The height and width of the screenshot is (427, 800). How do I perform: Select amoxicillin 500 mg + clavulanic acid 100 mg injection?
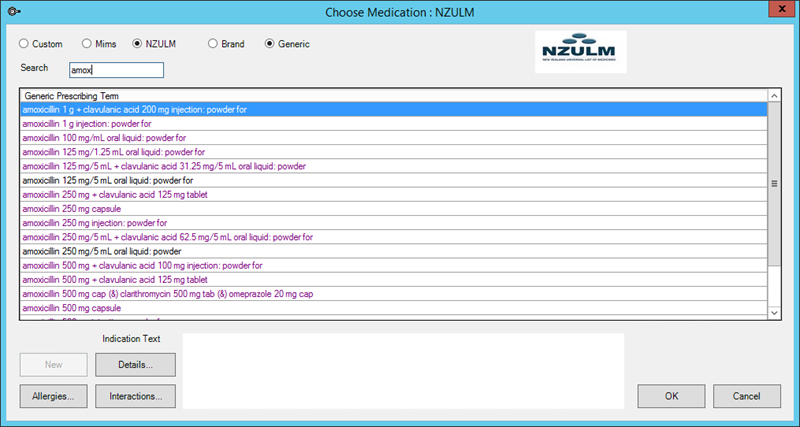click(394, 266)
